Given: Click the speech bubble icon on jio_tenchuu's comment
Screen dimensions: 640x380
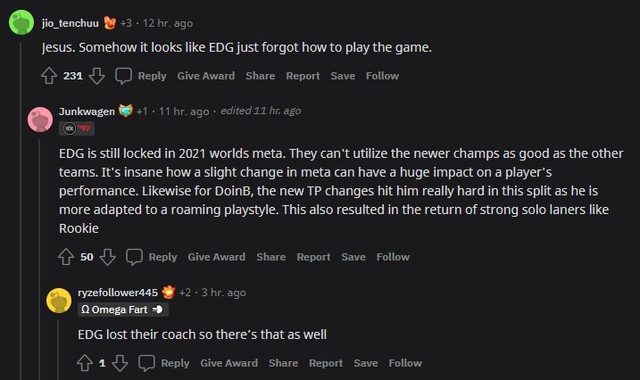Looking at the screenshot, I should [124, 76].
